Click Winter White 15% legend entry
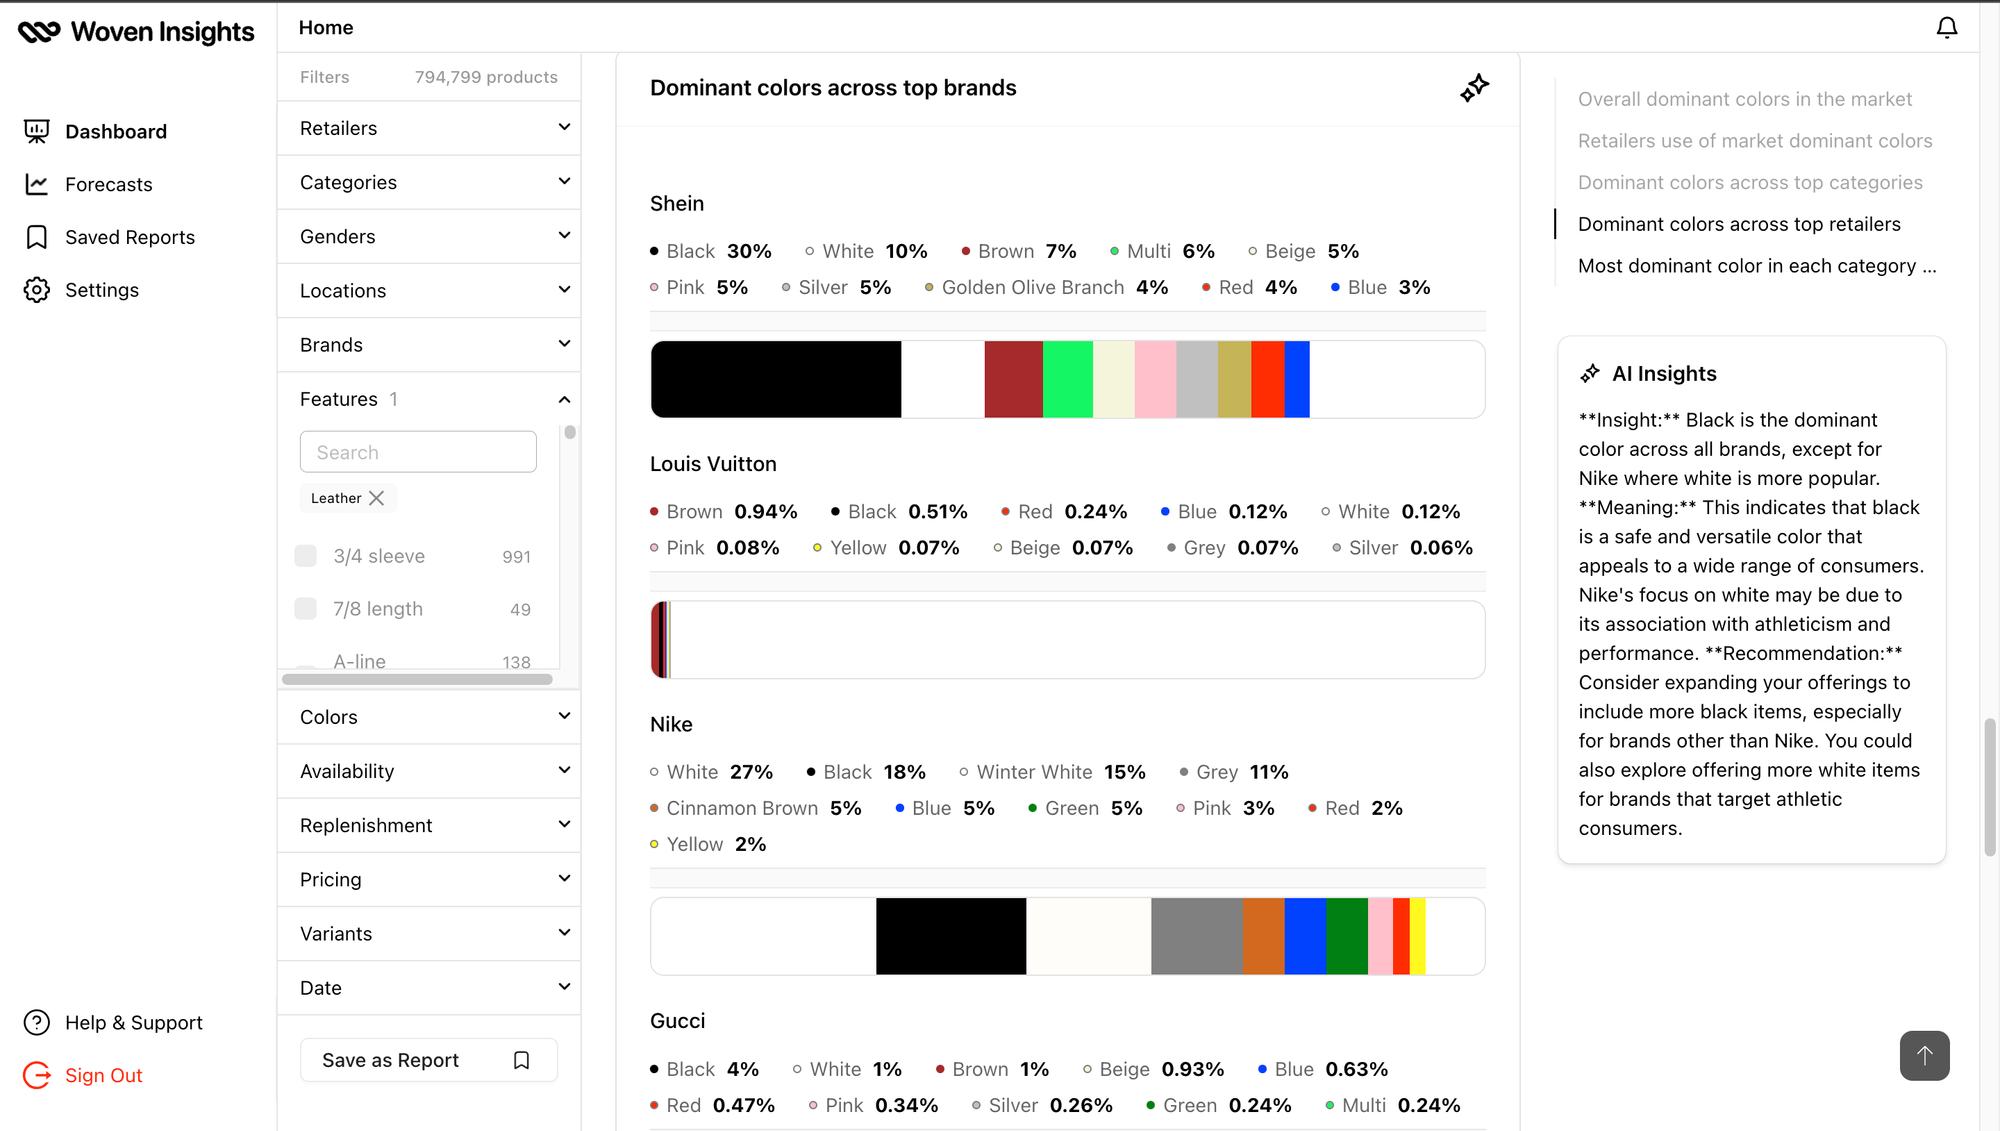The image size is (2000, 1131). (x=1052, y=772)
